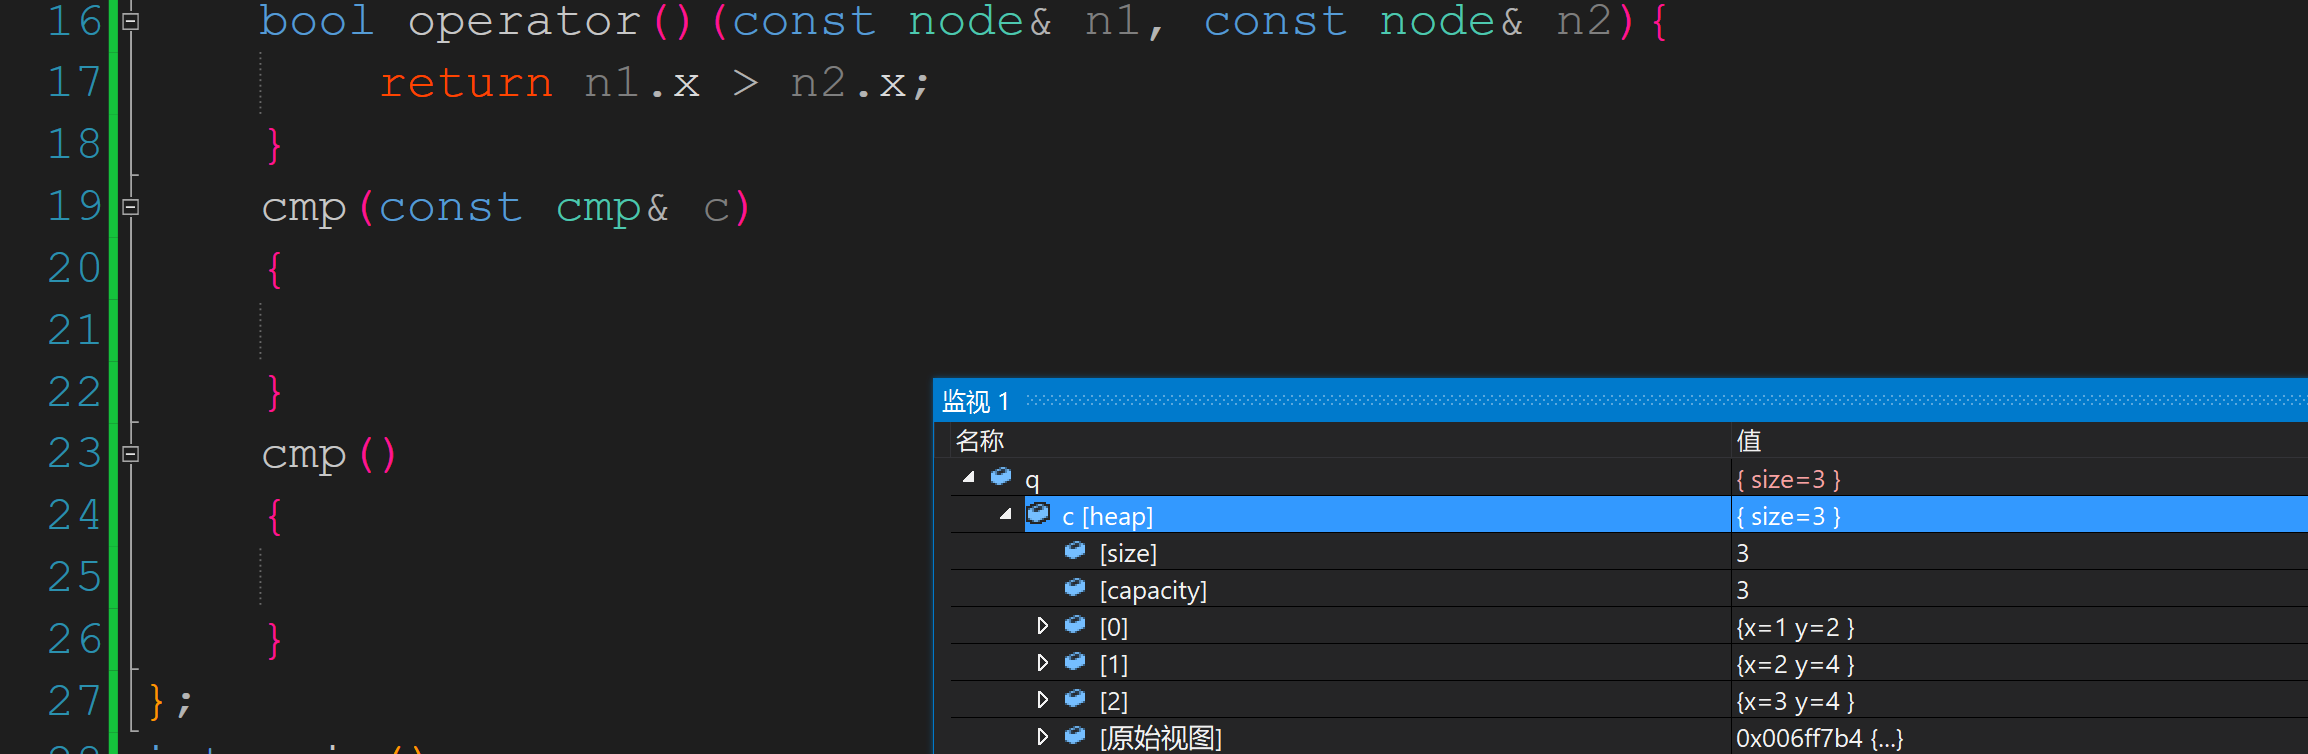Expand element [1] in the watch list
This screenshot has width=2308, height=754.
(x=1042, y=663)
